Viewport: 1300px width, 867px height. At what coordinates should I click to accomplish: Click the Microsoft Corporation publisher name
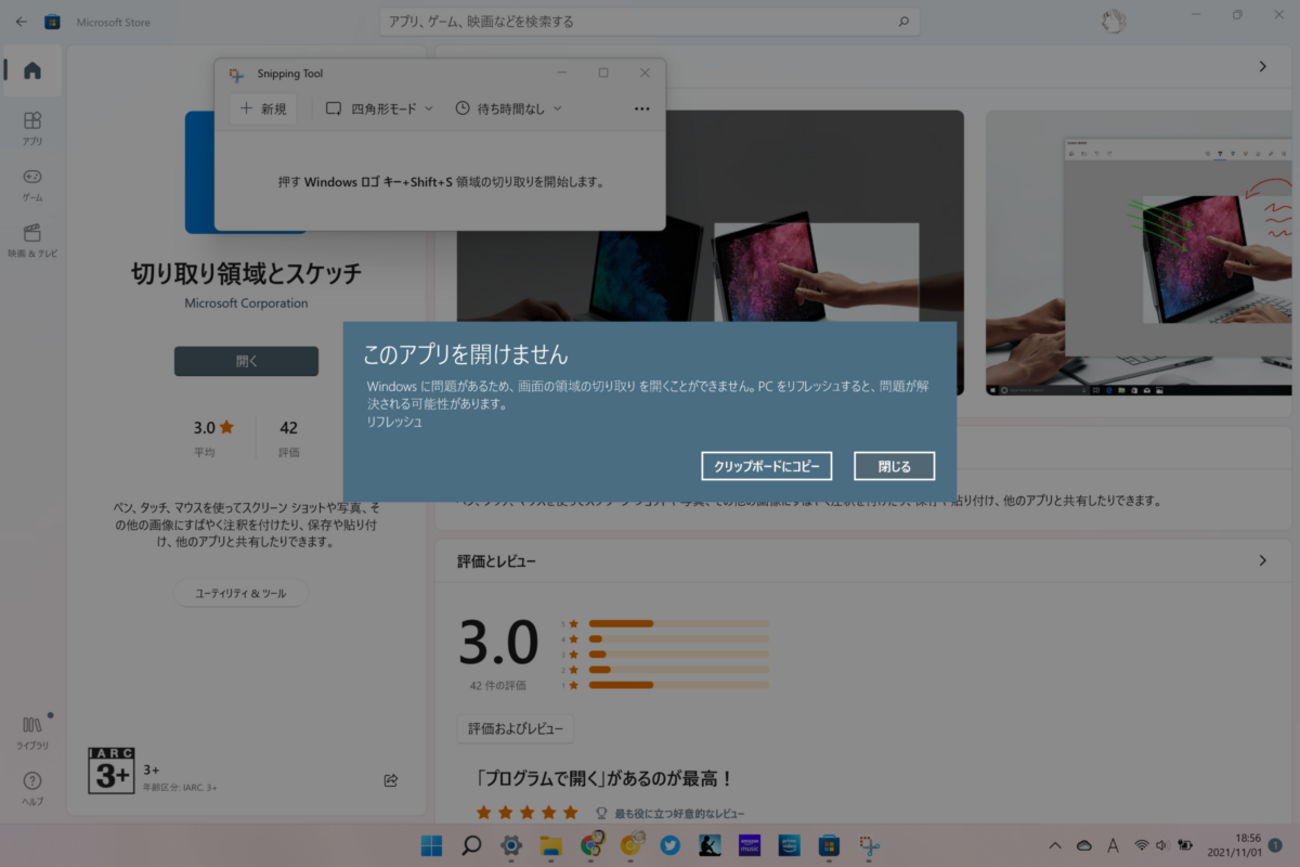coord(246,303)
